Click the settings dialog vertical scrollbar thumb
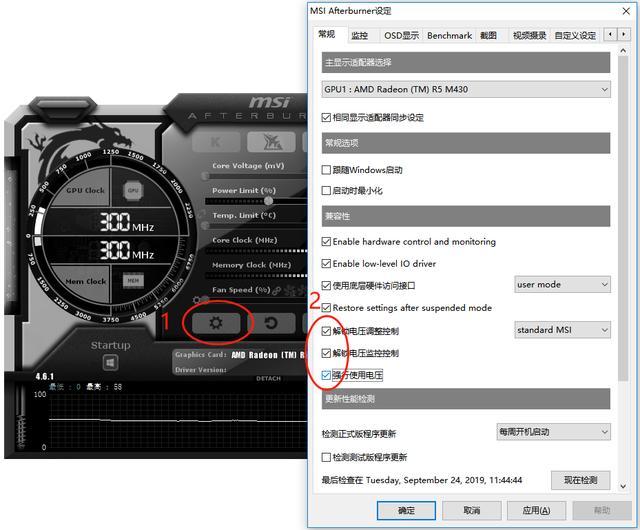The image size is (640, 530). [x=622, y=218]
